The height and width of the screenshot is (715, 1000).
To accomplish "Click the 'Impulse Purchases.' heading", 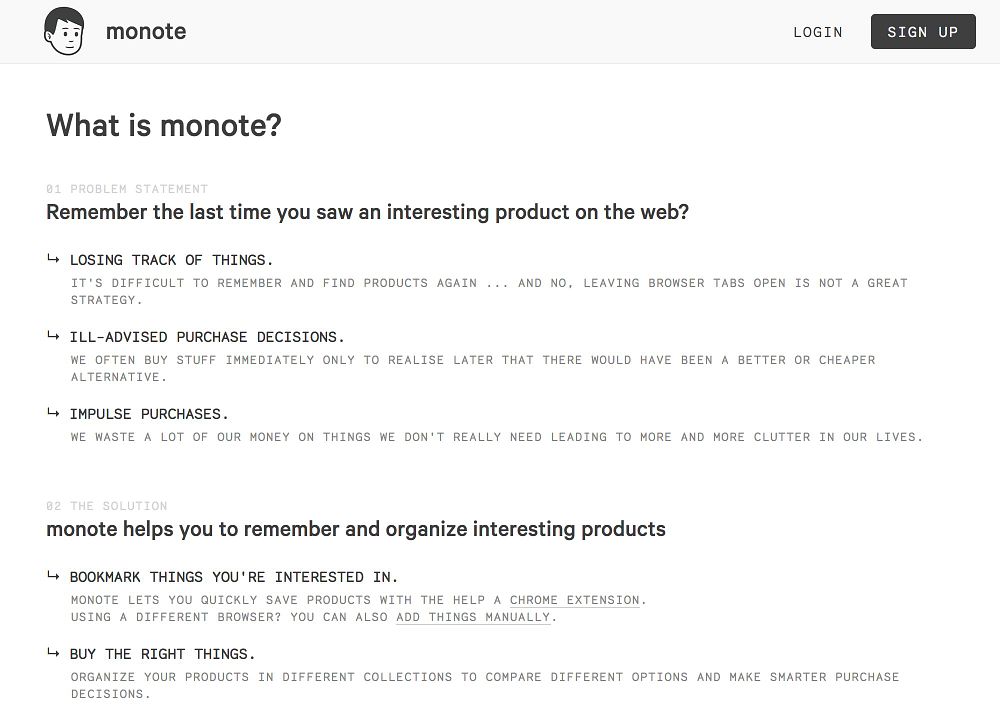I will click(x=149, y=414).
